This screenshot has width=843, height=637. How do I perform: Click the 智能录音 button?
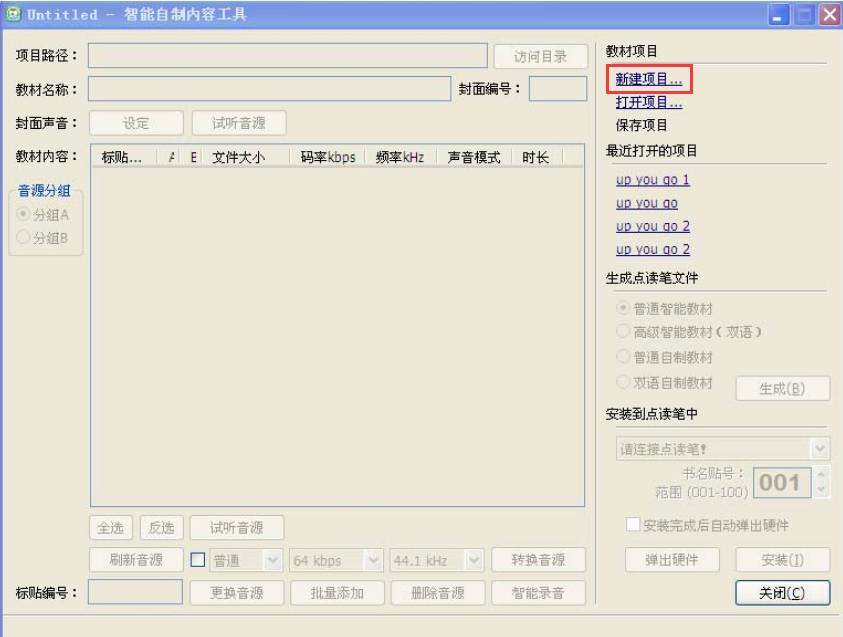point(540,592)
